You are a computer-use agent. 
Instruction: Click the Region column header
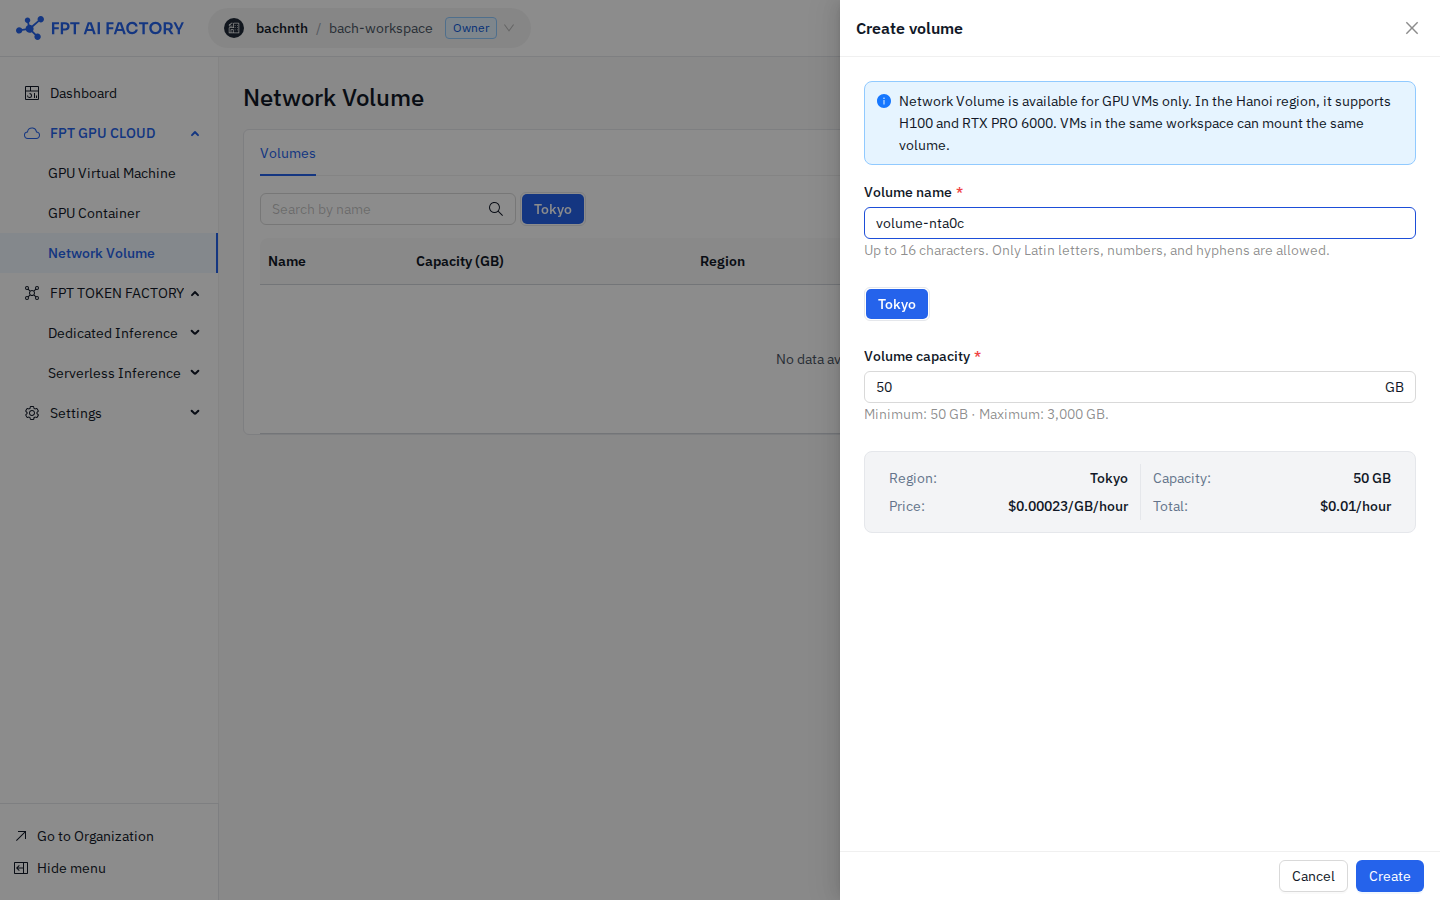[722, 261]
